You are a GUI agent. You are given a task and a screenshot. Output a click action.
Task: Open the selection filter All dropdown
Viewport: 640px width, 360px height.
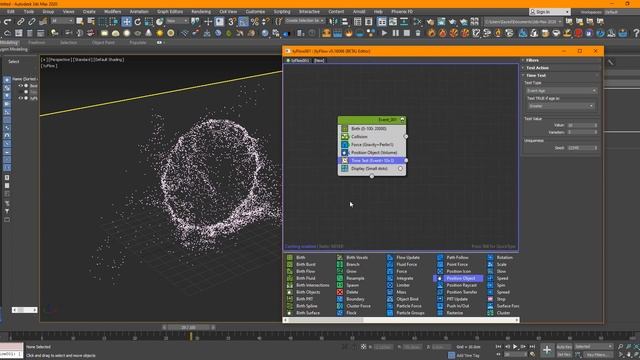click(62, 21)
